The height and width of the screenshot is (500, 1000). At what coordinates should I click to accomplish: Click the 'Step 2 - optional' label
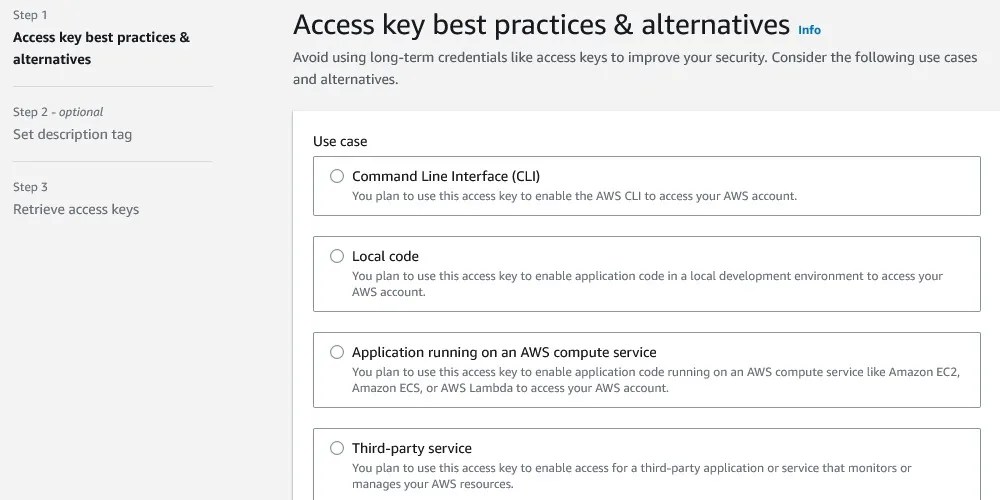point(58,112)
